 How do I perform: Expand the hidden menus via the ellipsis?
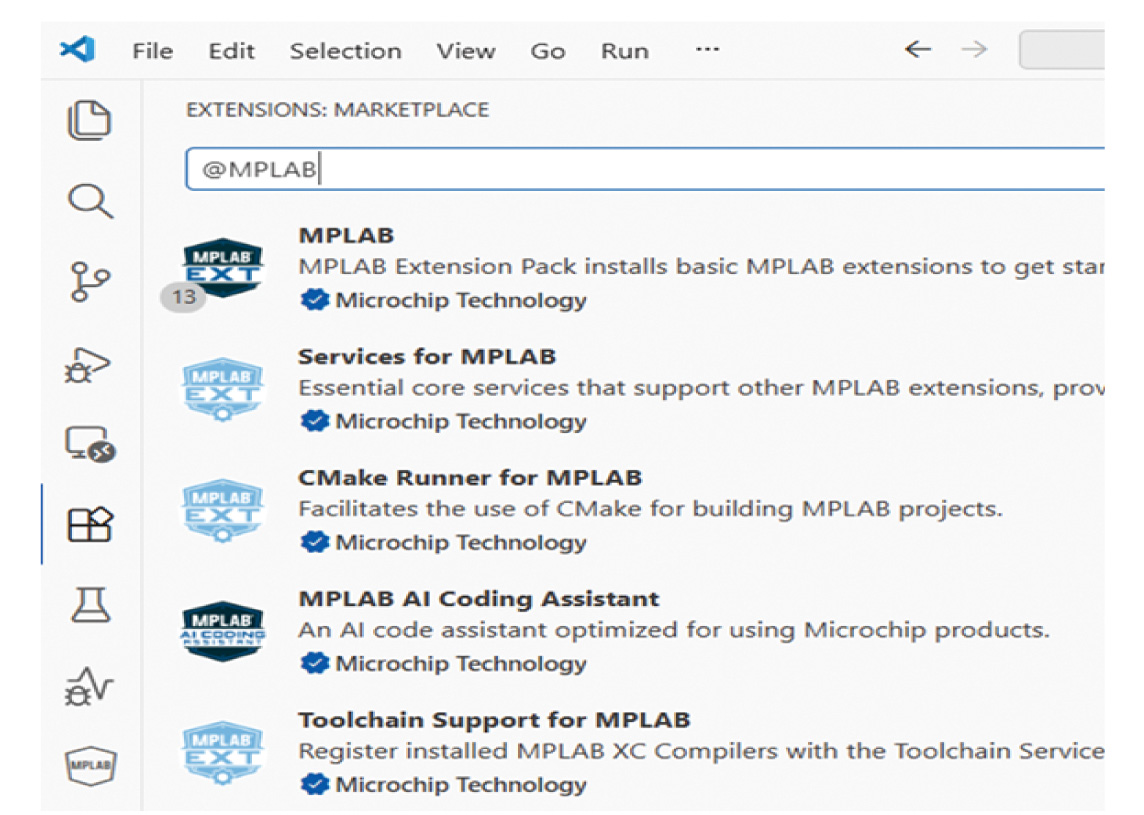click(707, 50)
